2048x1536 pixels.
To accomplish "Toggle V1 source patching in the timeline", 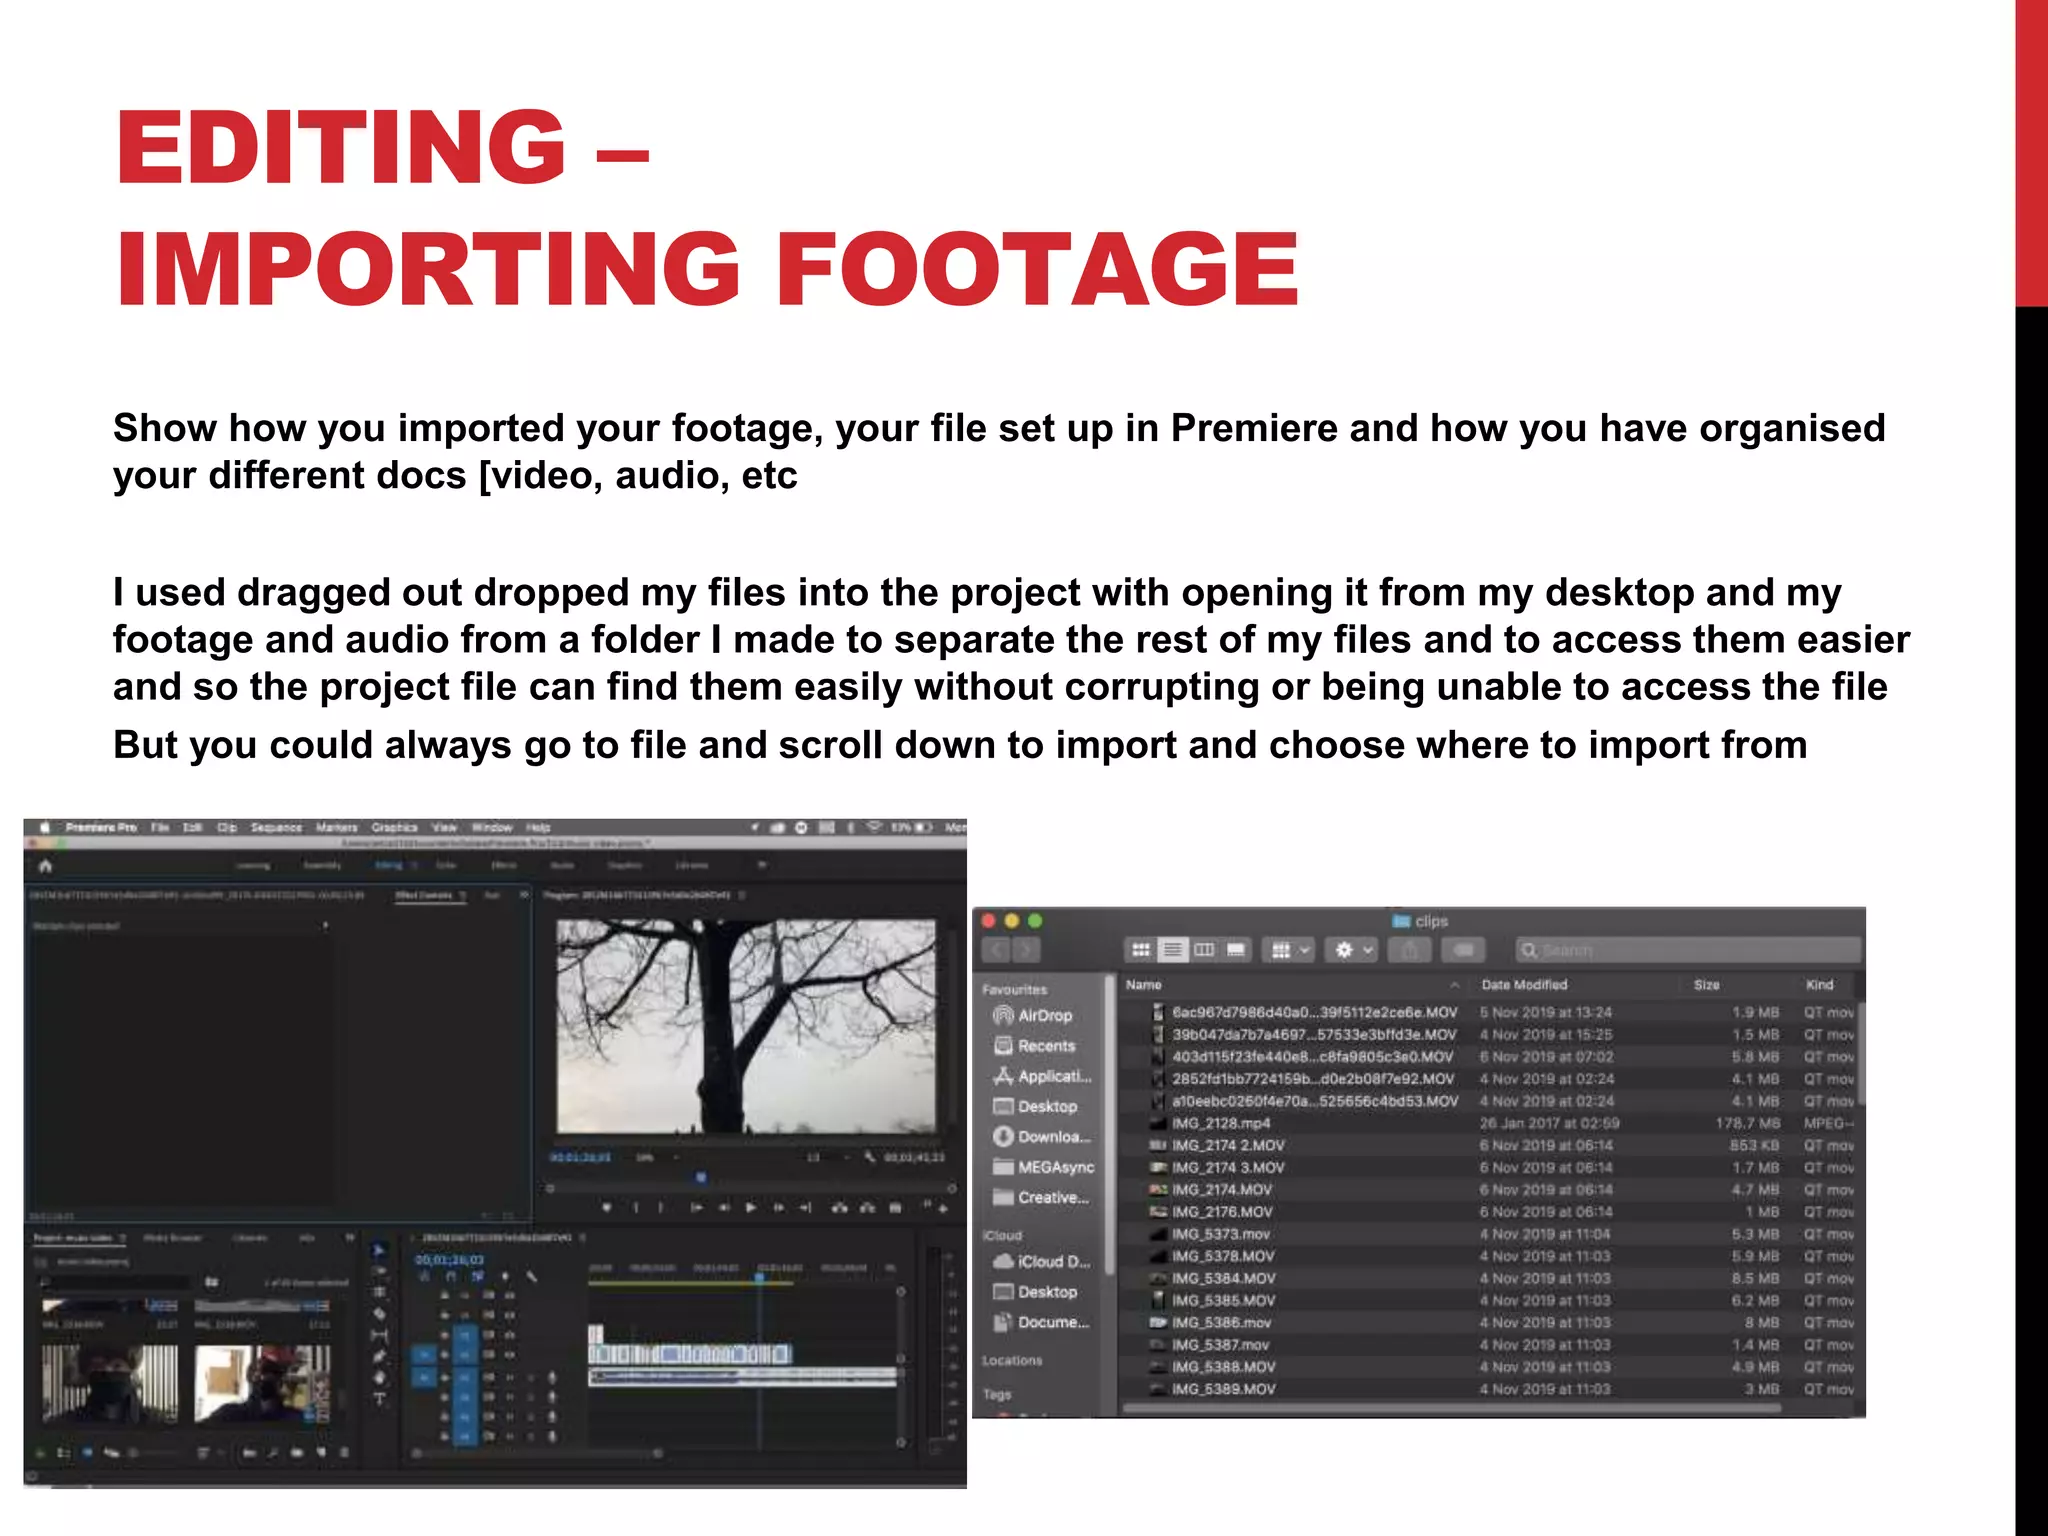I will click(424, 1355).
